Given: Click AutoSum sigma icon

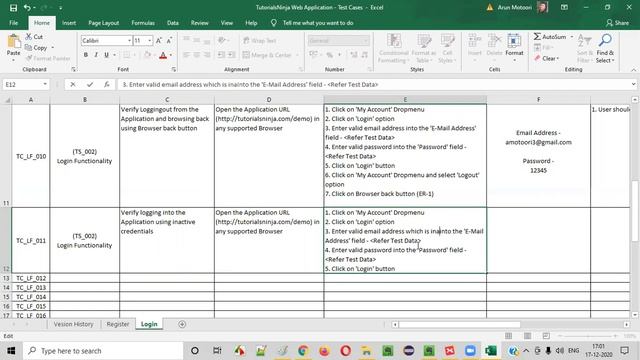Looking at the screenshot, I should click(537, 37).
